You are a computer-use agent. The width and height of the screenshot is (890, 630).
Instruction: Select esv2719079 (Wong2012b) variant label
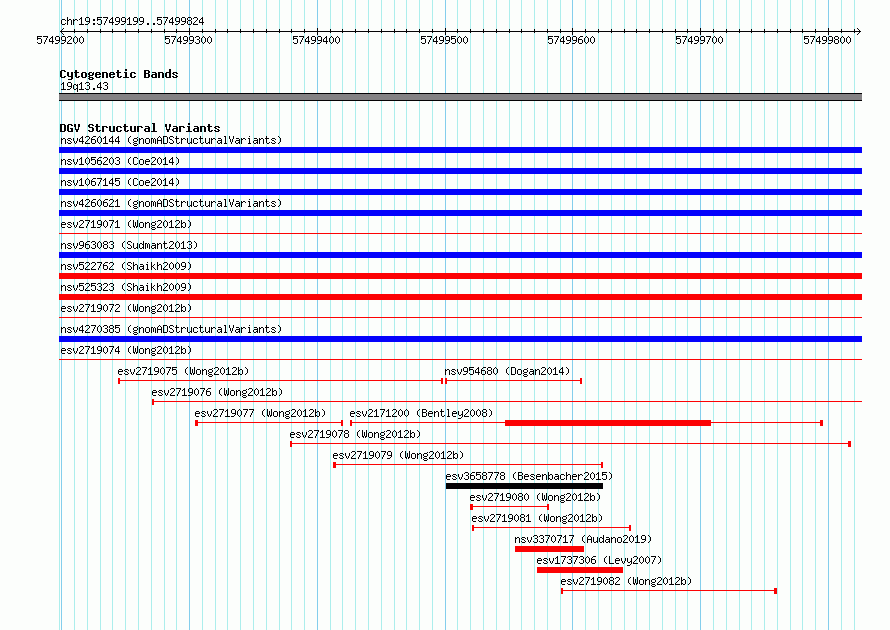[x=398, y=455]
